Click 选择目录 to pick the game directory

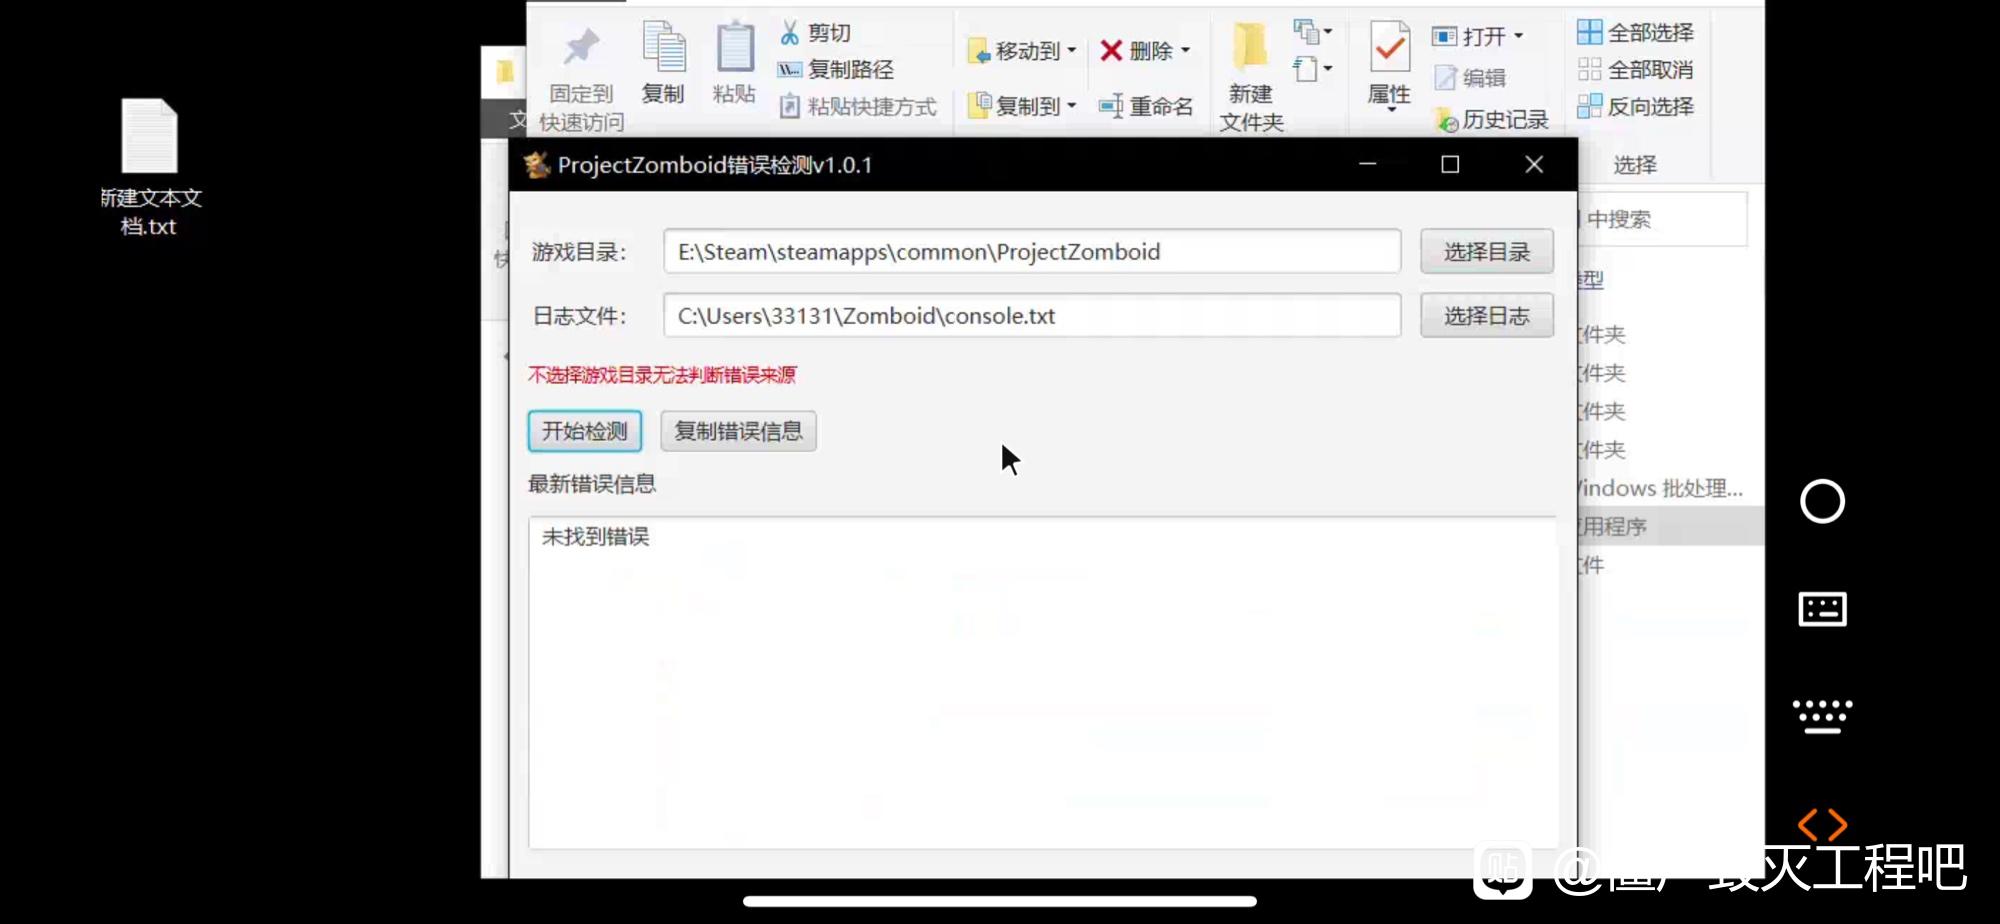pyautogui.click(x=1487, y=252)
